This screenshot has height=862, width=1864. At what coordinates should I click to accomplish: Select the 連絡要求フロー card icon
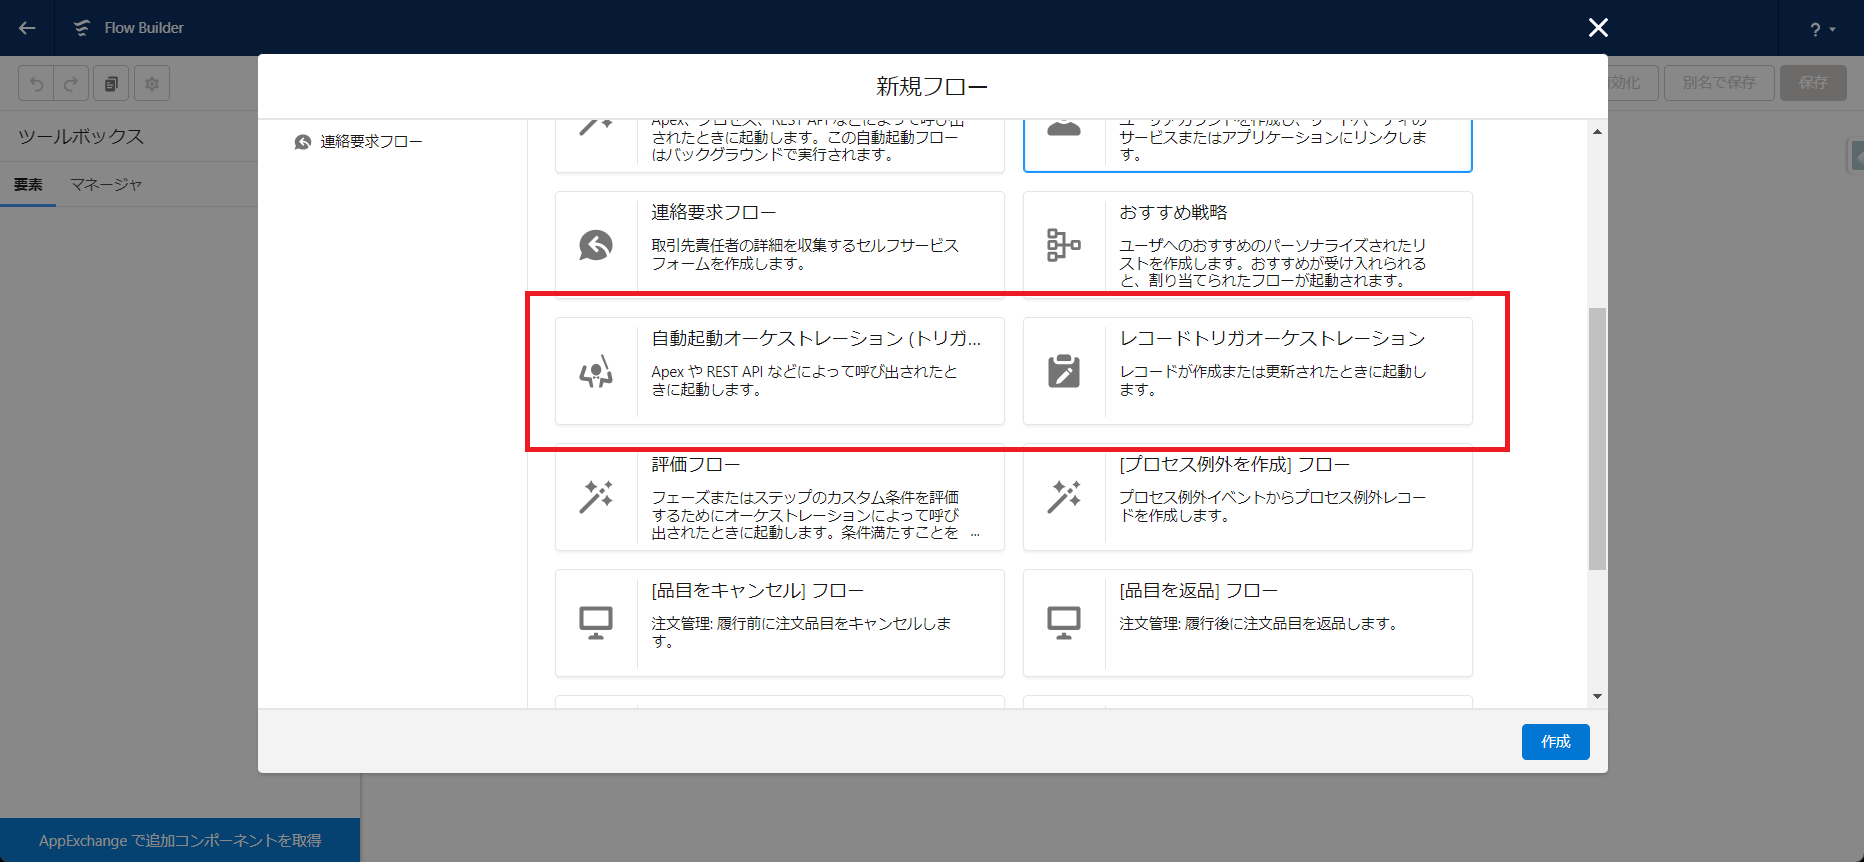[596, 245]
